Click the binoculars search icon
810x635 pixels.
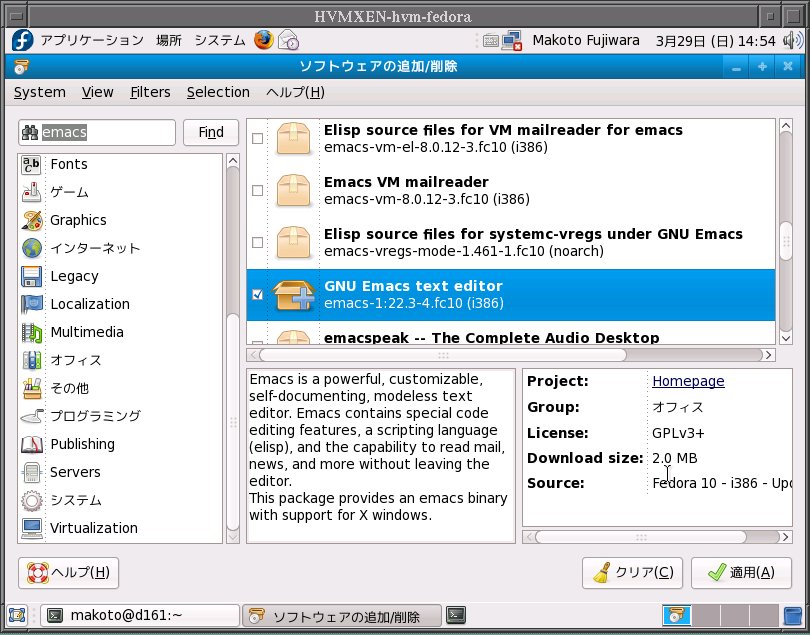click(30, 133)
